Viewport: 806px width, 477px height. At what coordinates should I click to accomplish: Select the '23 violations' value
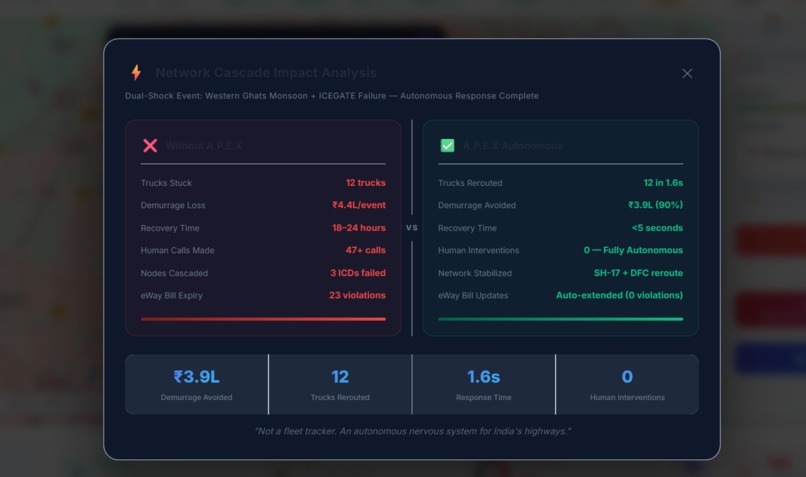click(357, 295)
